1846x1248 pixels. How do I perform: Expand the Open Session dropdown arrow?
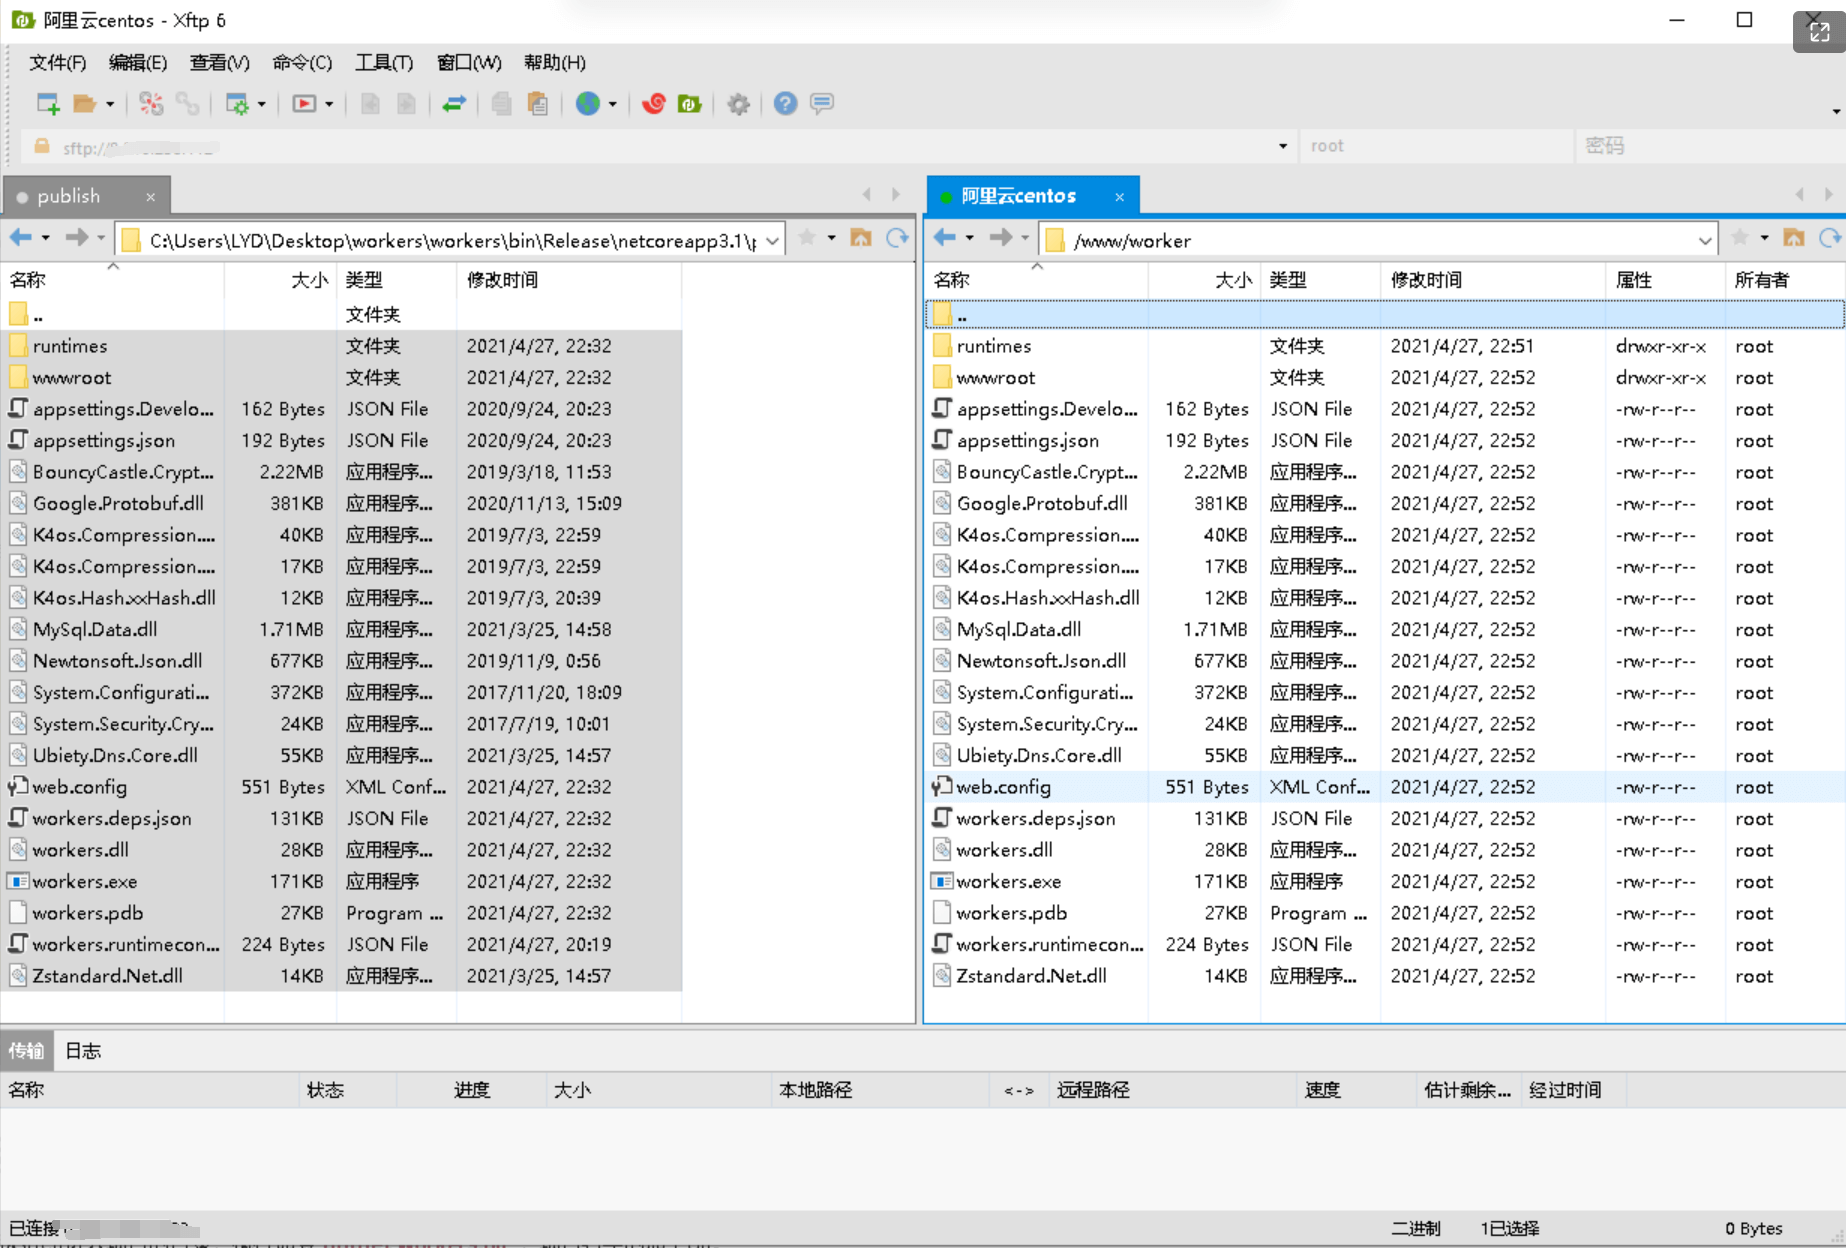tap(110, 104)
